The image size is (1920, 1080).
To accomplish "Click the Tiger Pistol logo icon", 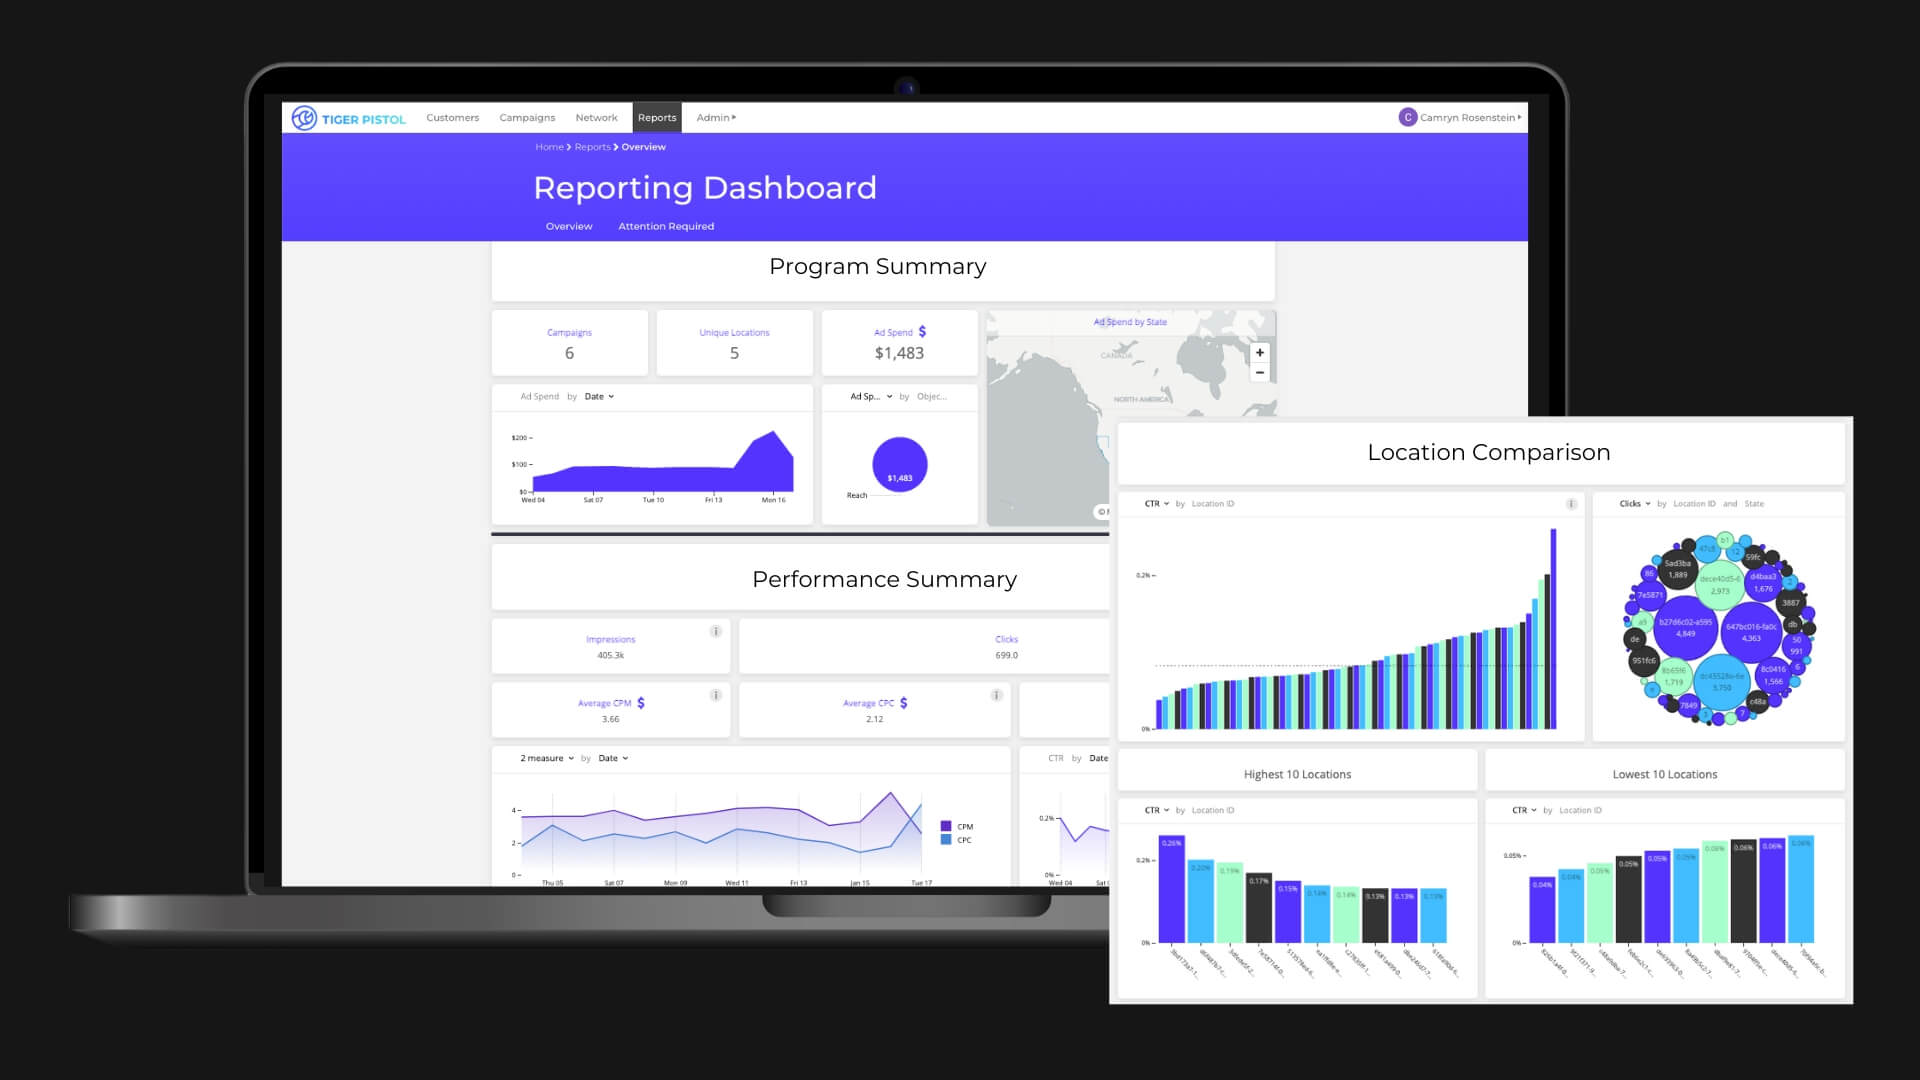I will (304, 118).
